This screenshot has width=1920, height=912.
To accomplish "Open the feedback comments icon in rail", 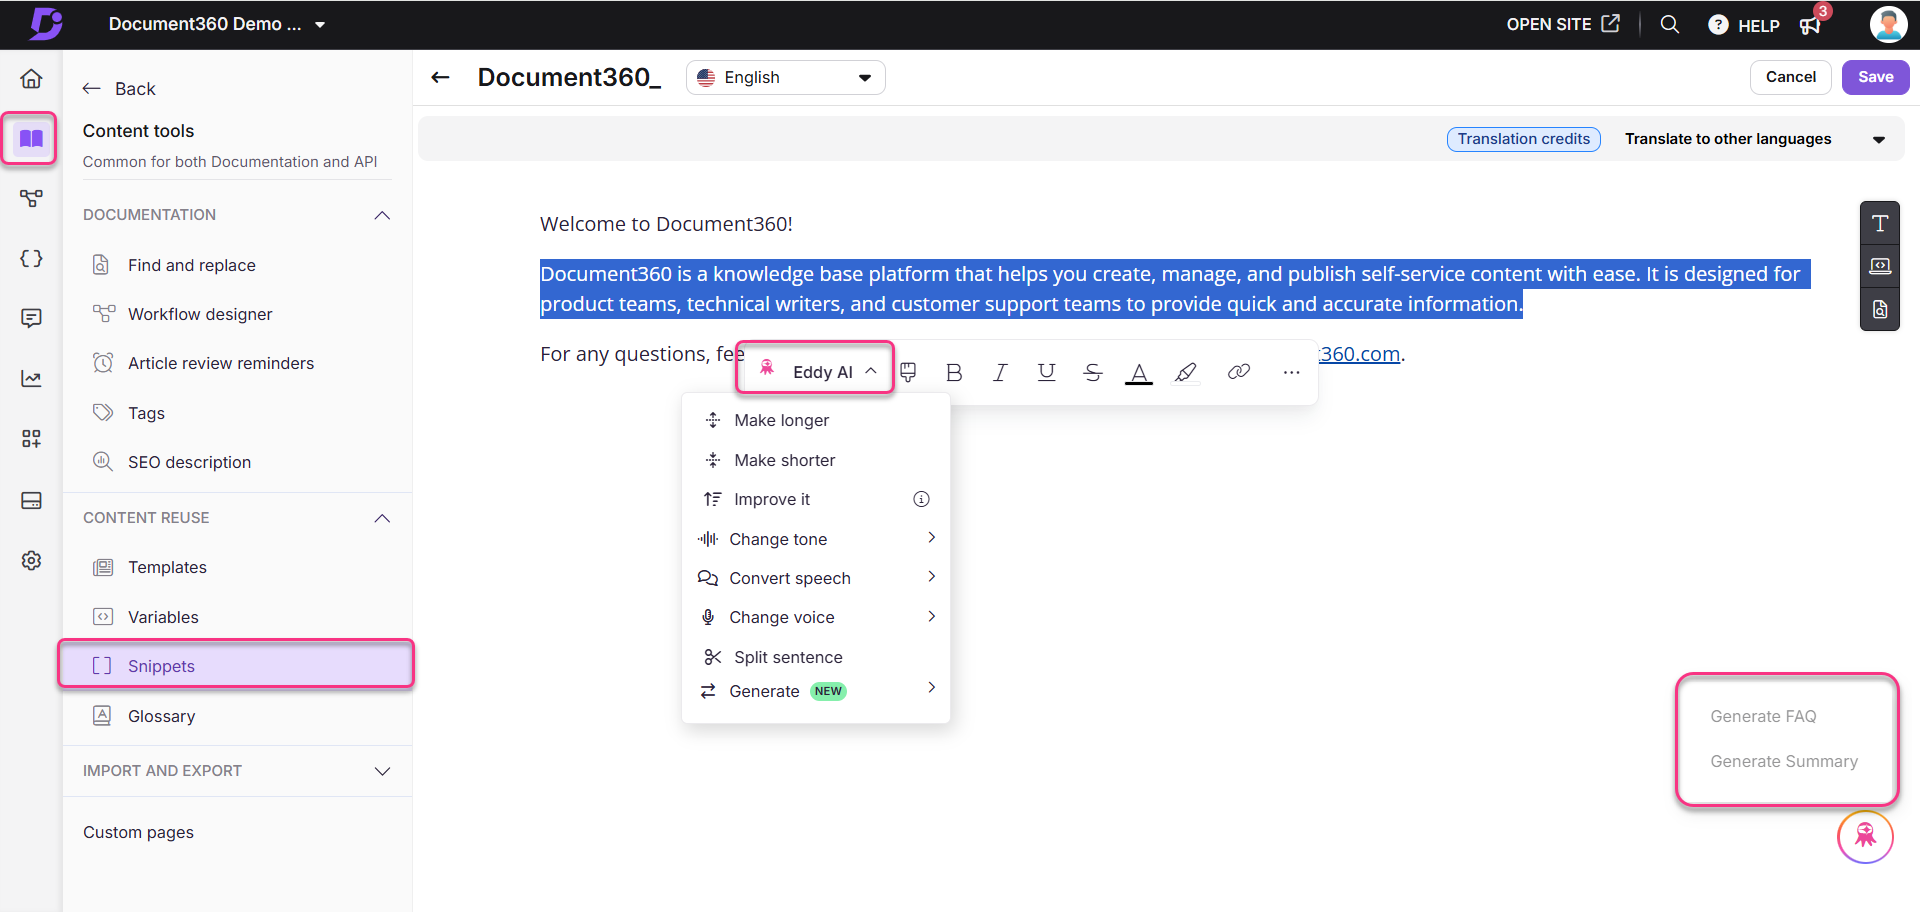I will pos(31,318).
